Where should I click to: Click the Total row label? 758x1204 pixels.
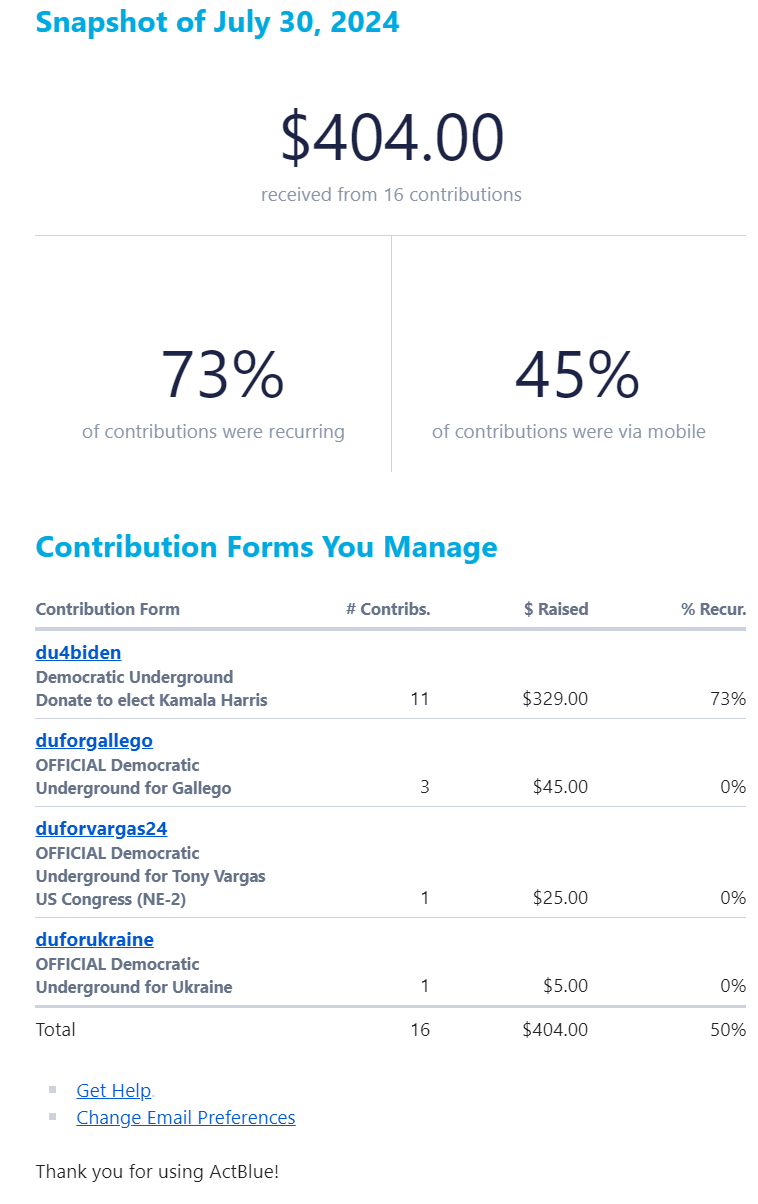[x=56, y=1029]
